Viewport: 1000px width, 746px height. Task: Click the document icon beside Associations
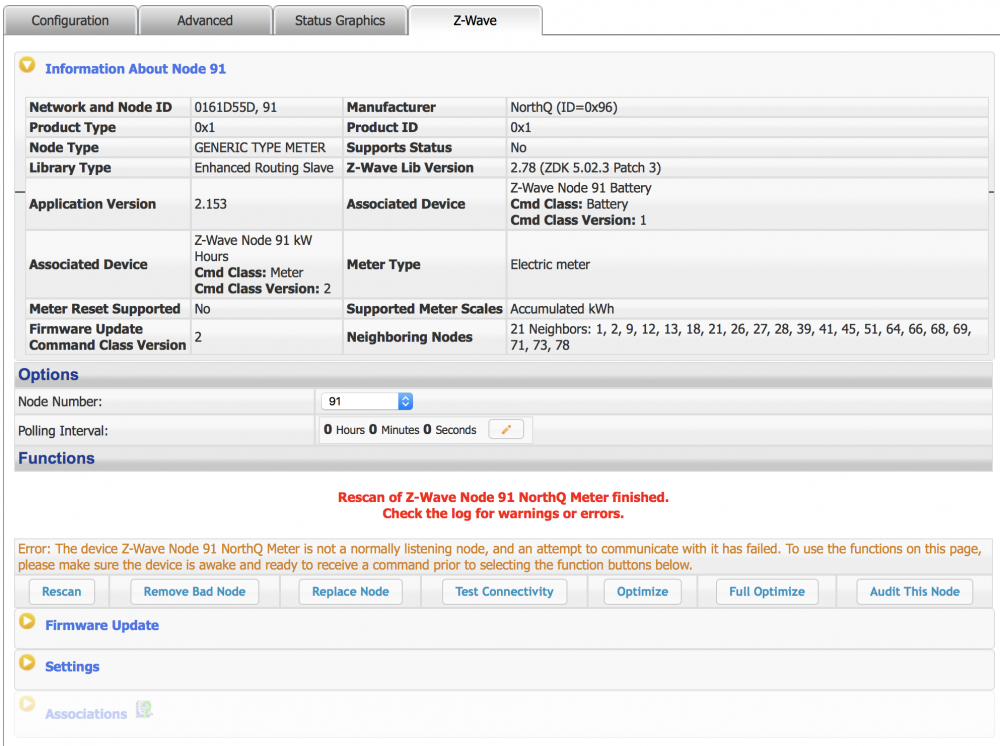[x=144, y=711]
